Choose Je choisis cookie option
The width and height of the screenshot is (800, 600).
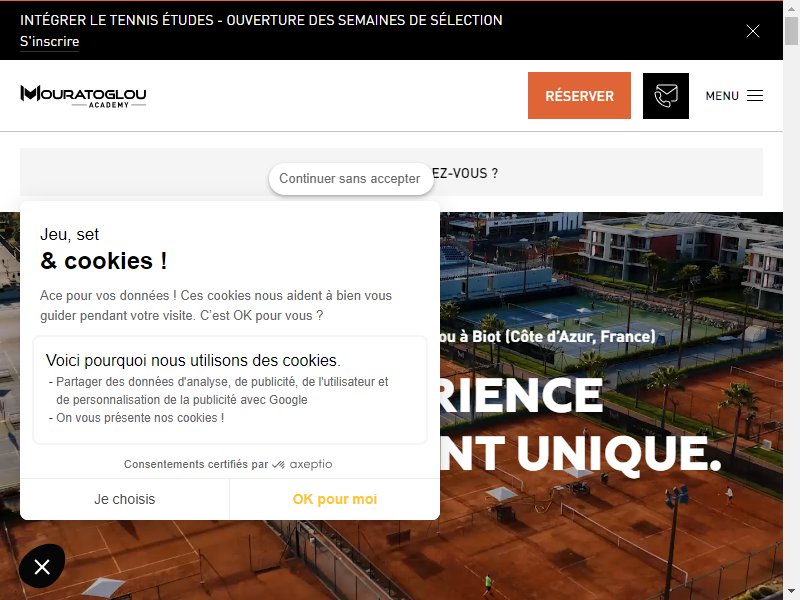pyautogui.click(x=124, y=499)
